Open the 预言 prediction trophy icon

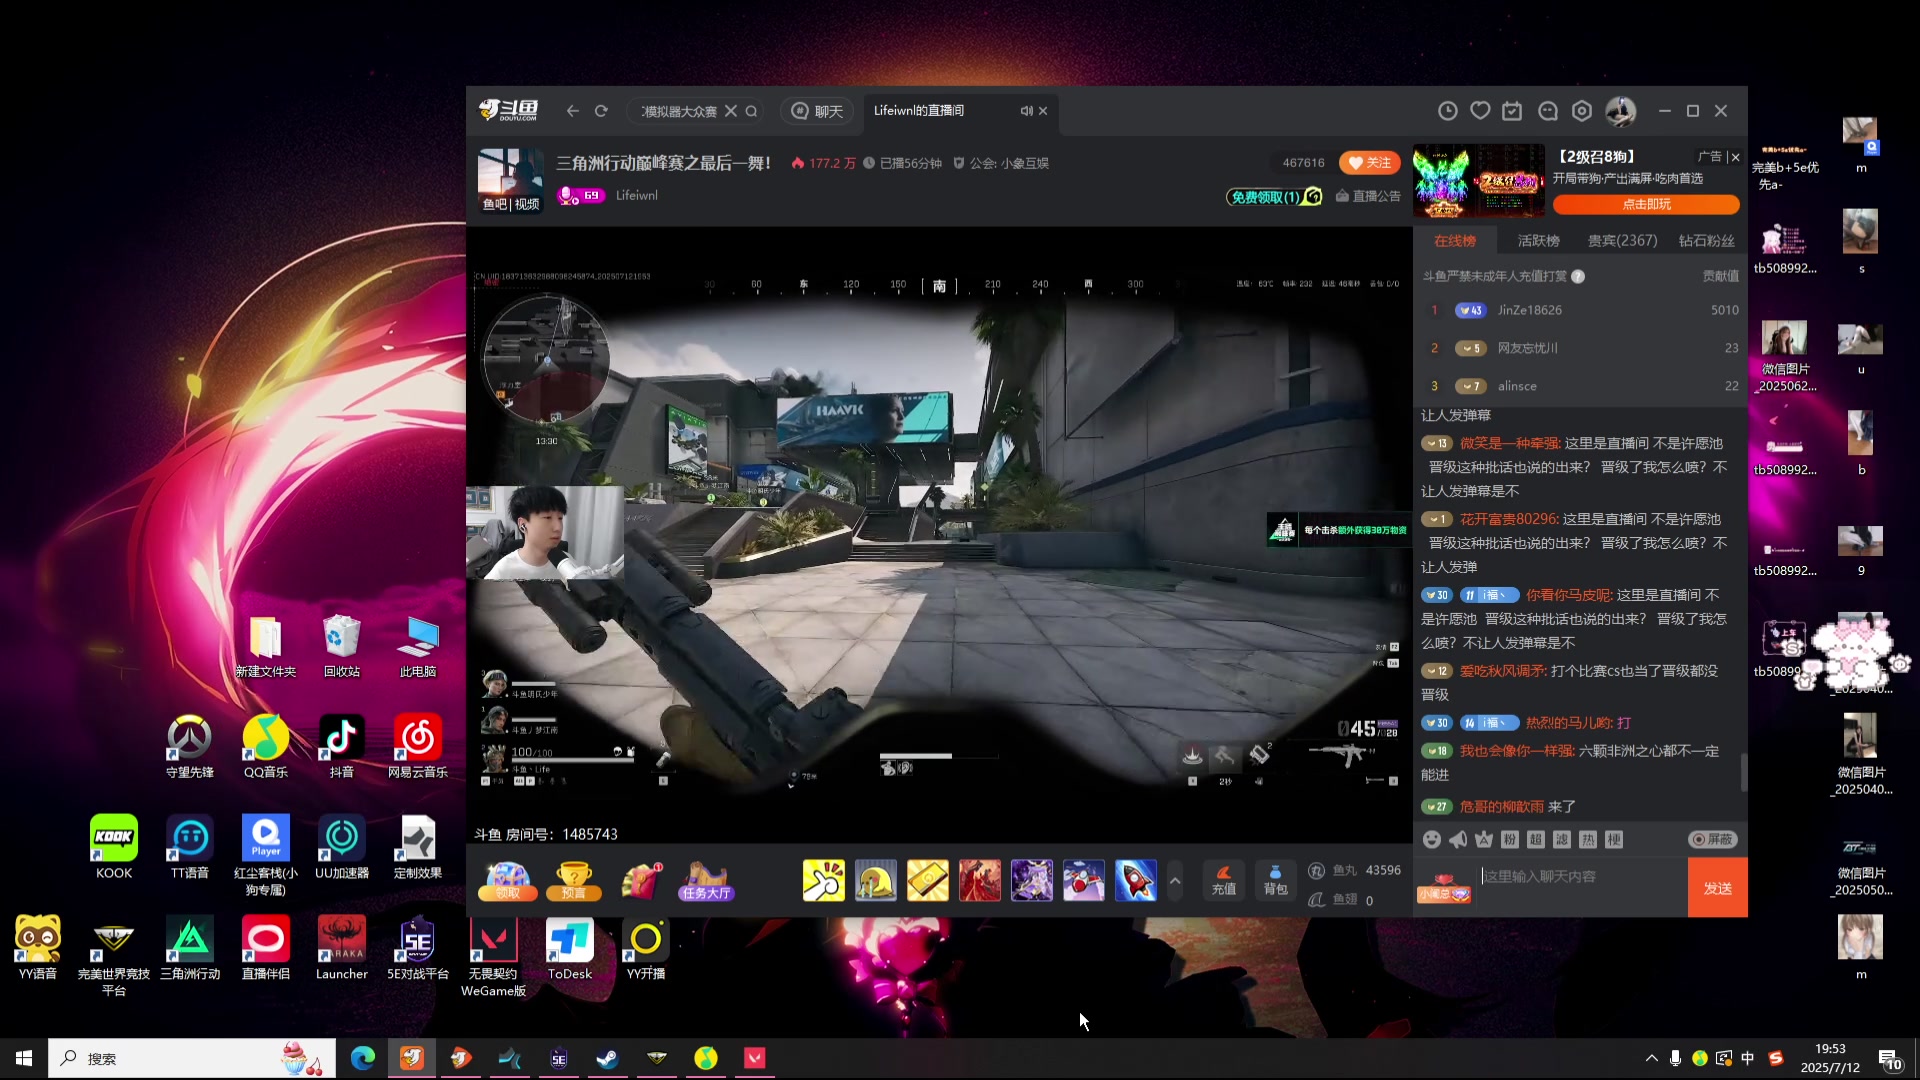click(x=574, y=881)
